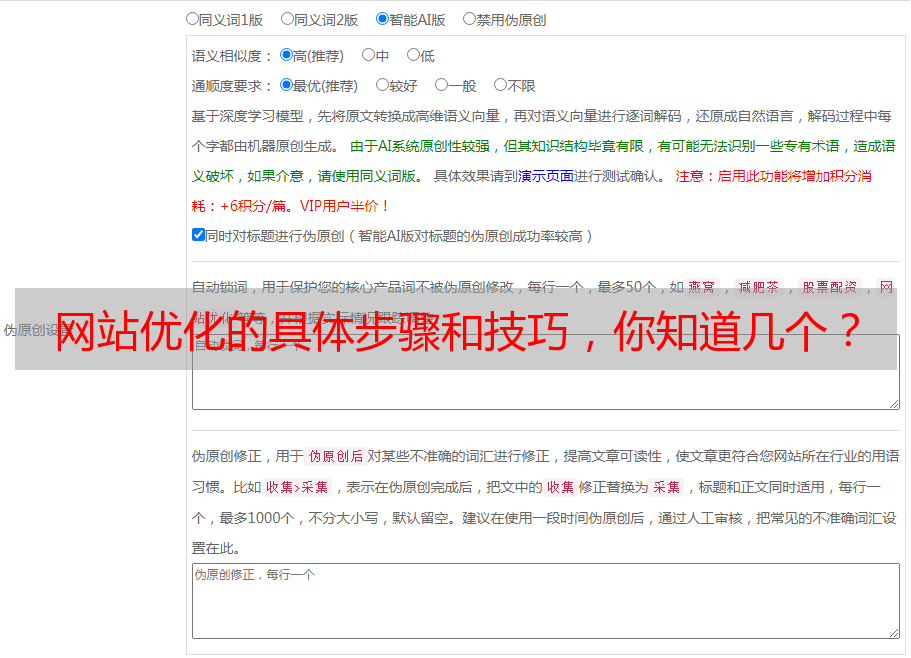Open the 演示页面 link
The image size is (911, 658).
[545, 176]
